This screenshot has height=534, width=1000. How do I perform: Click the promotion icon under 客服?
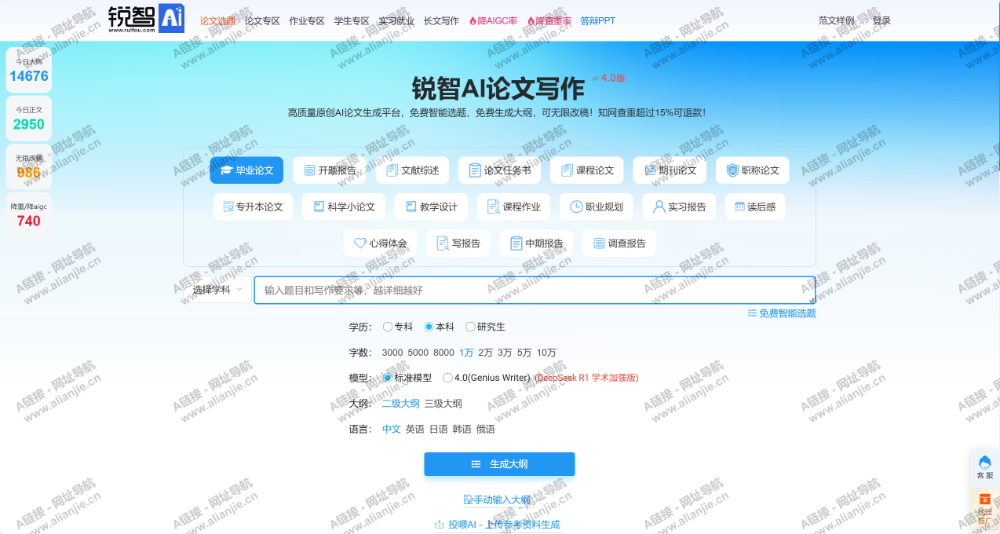click(x=985, y=507)
